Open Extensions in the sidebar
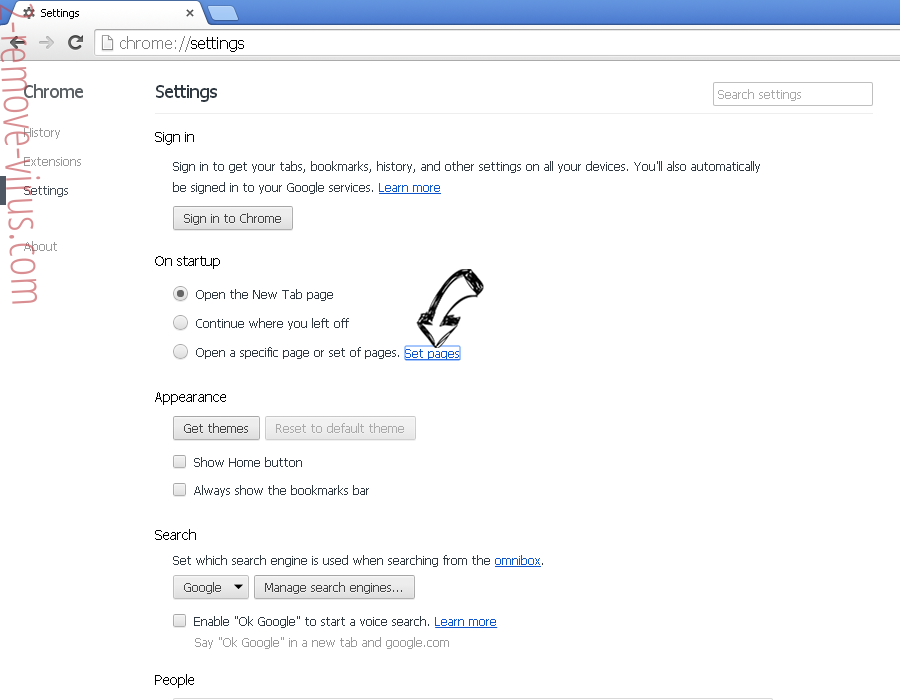This screenshot has height=700, width=900. [x=52, y=162]
